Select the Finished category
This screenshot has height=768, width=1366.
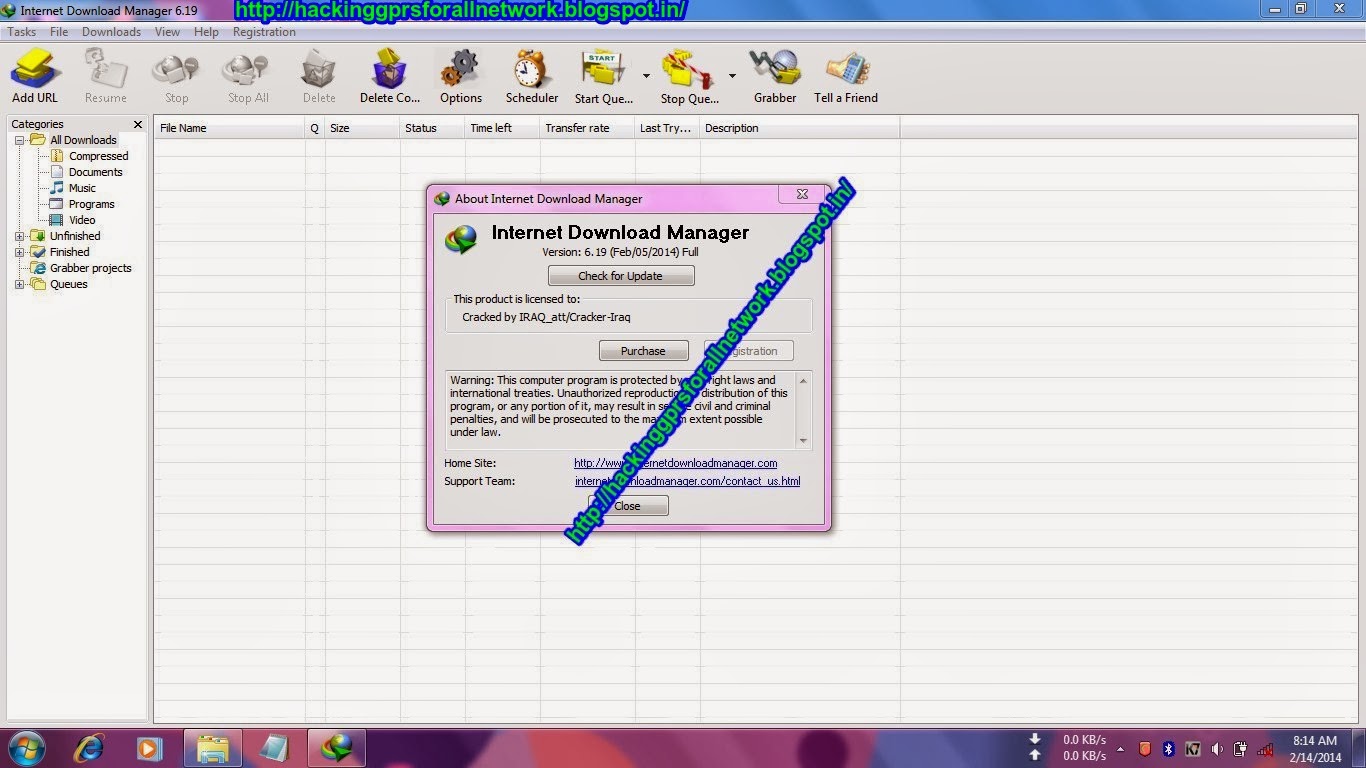(x=69, y=252)
